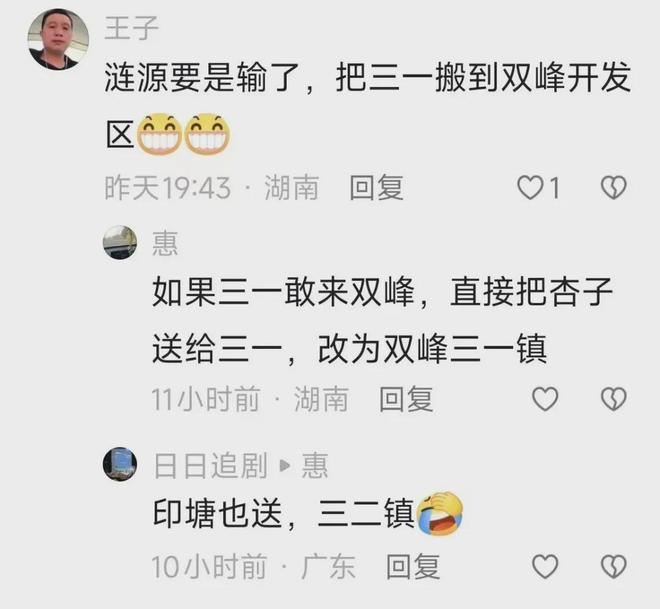
Task: Reply to 王子's comment via 回复
Action: (x=377, y=188)
